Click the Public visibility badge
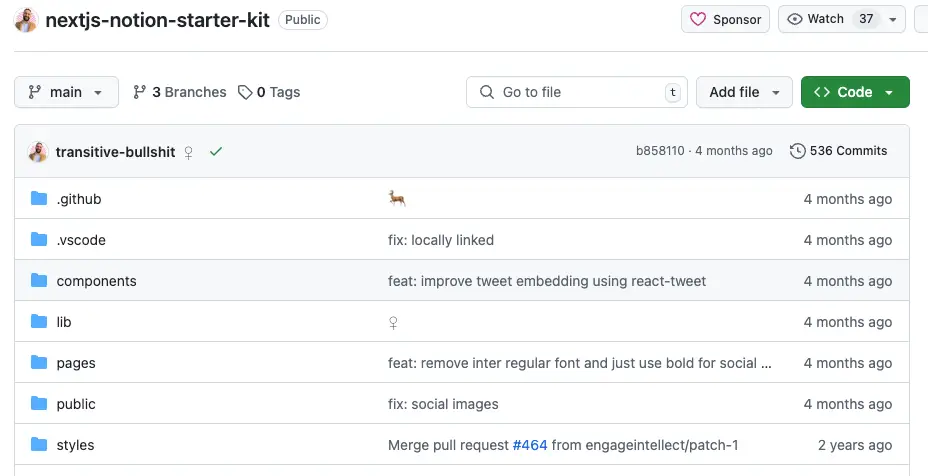The height and width of the screenshot is (476, 928). tap(302, 20)
